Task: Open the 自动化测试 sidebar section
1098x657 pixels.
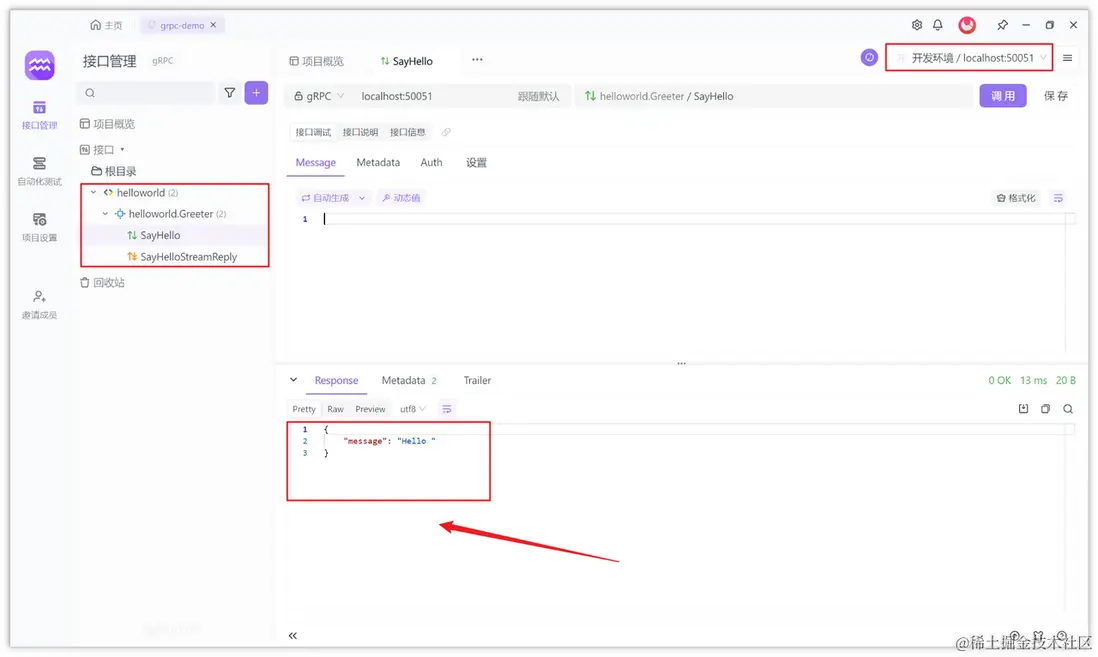Action: (x=39, y=172)
